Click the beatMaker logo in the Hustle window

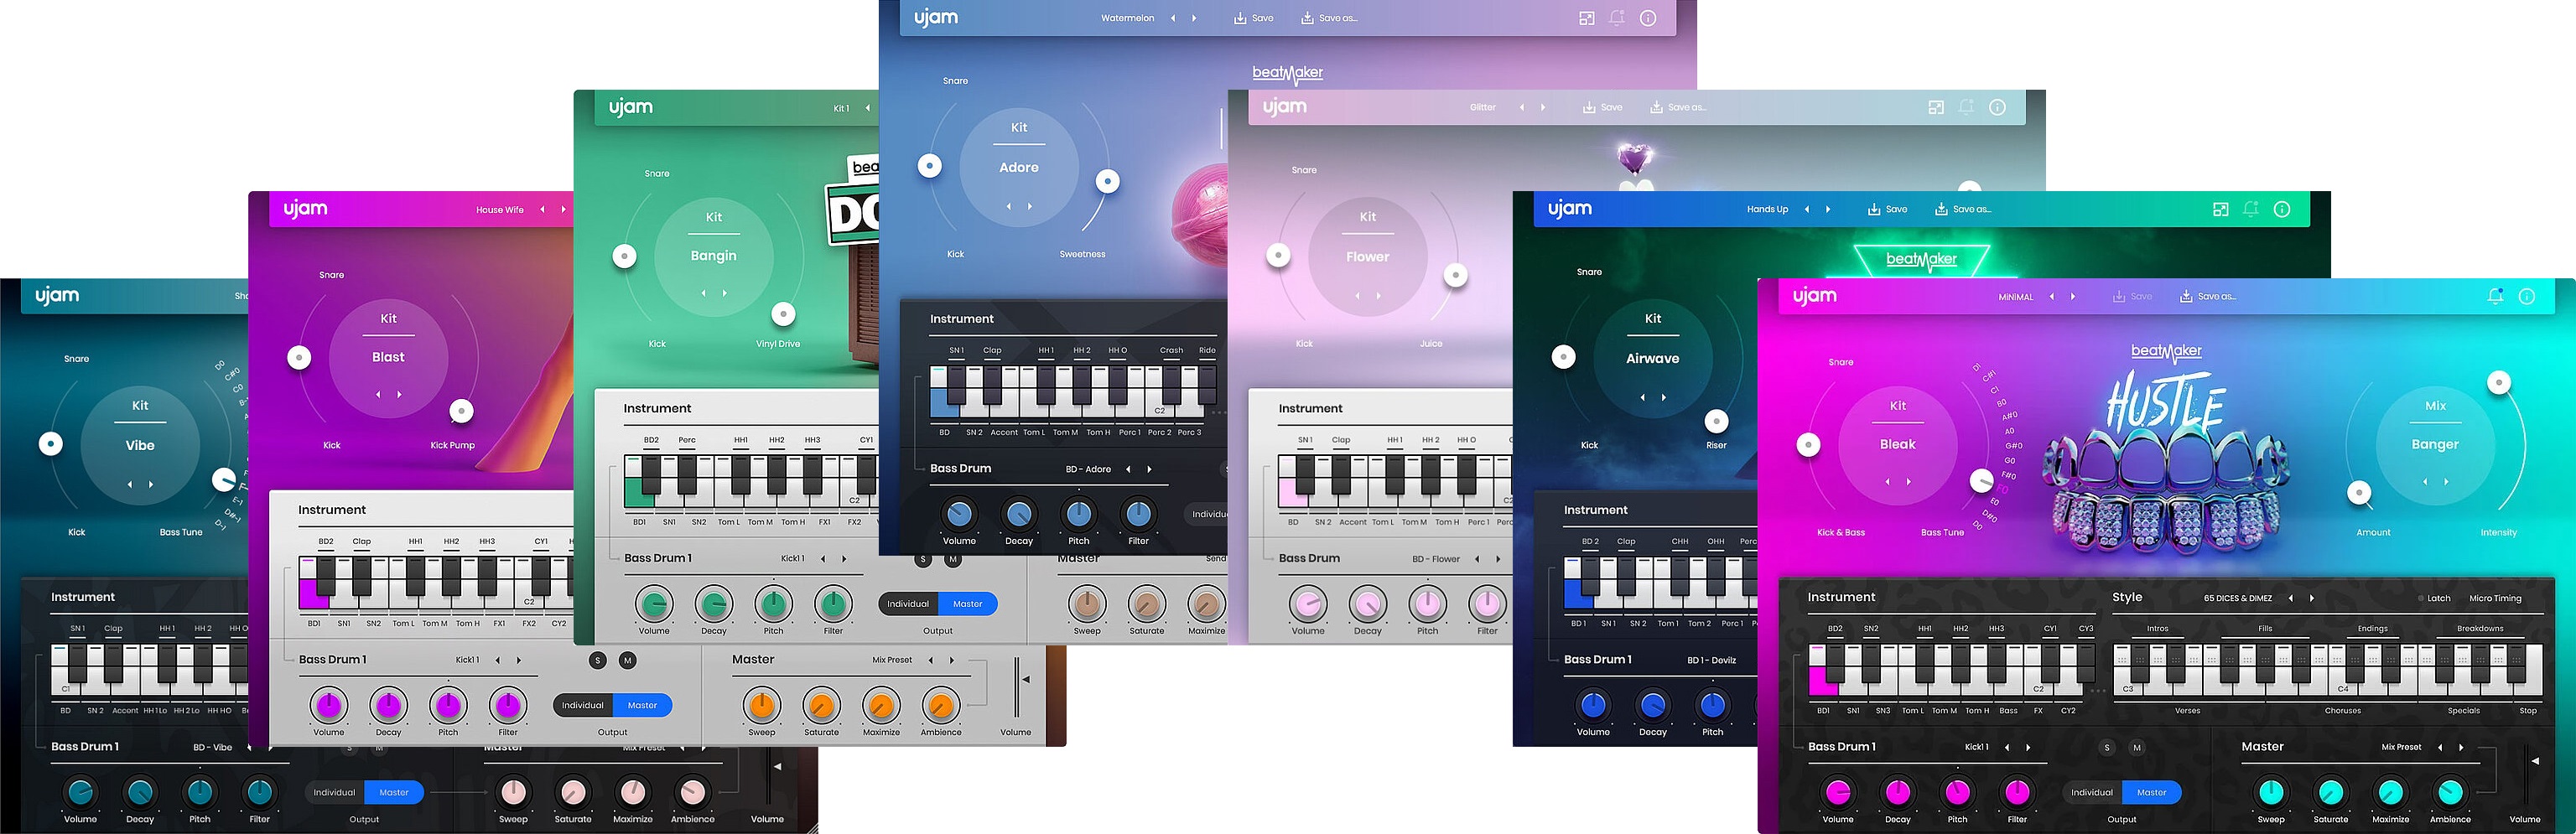tap(2166, 351)
